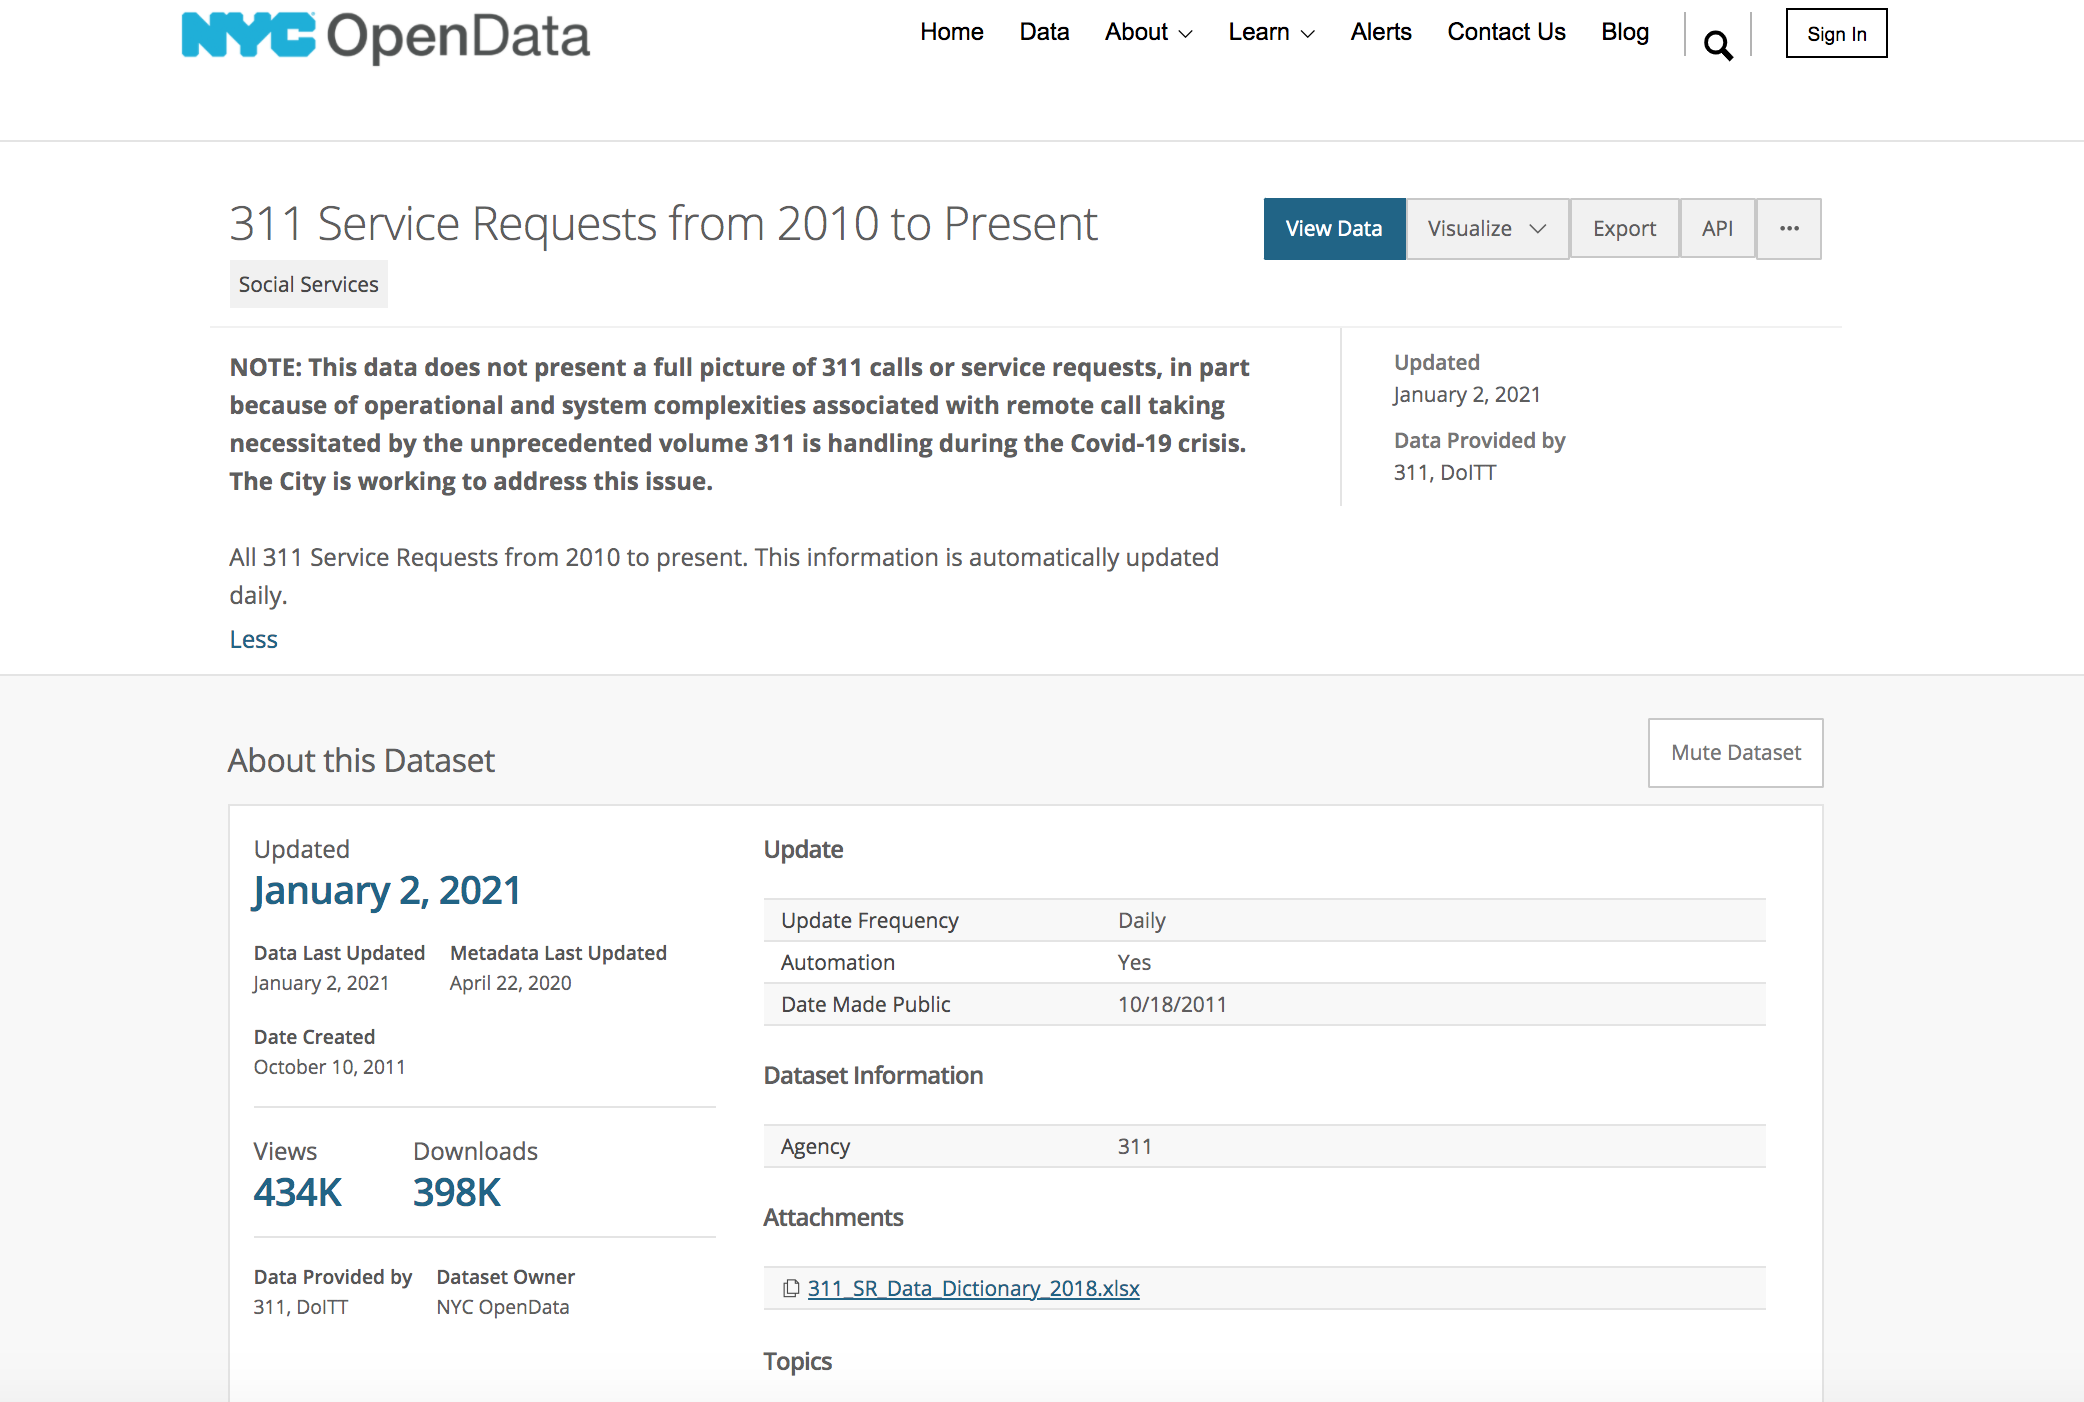Open the Blog link

pyautogui.click(x=1624, y=32)
